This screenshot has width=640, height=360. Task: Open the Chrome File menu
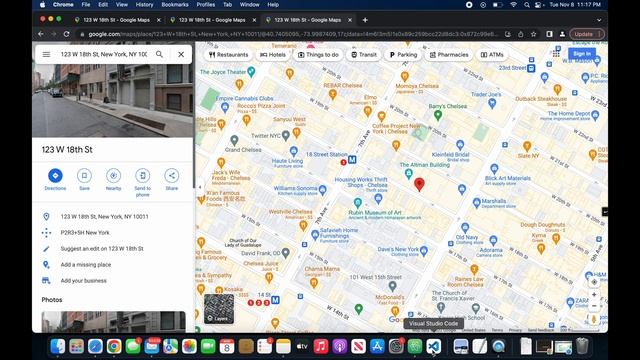[x=86, y=5]
